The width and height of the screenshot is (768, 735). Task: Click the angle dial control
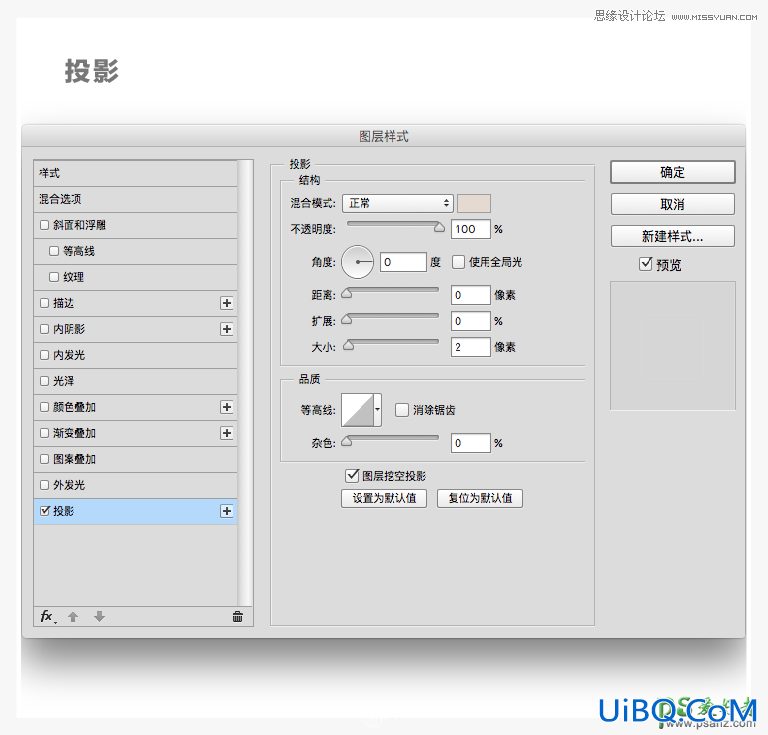coord(358,262)
